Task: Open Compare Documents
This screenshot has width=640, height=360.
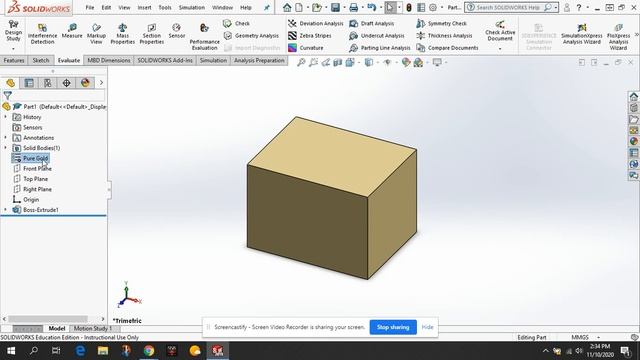Action: click(x=447, y=48)
